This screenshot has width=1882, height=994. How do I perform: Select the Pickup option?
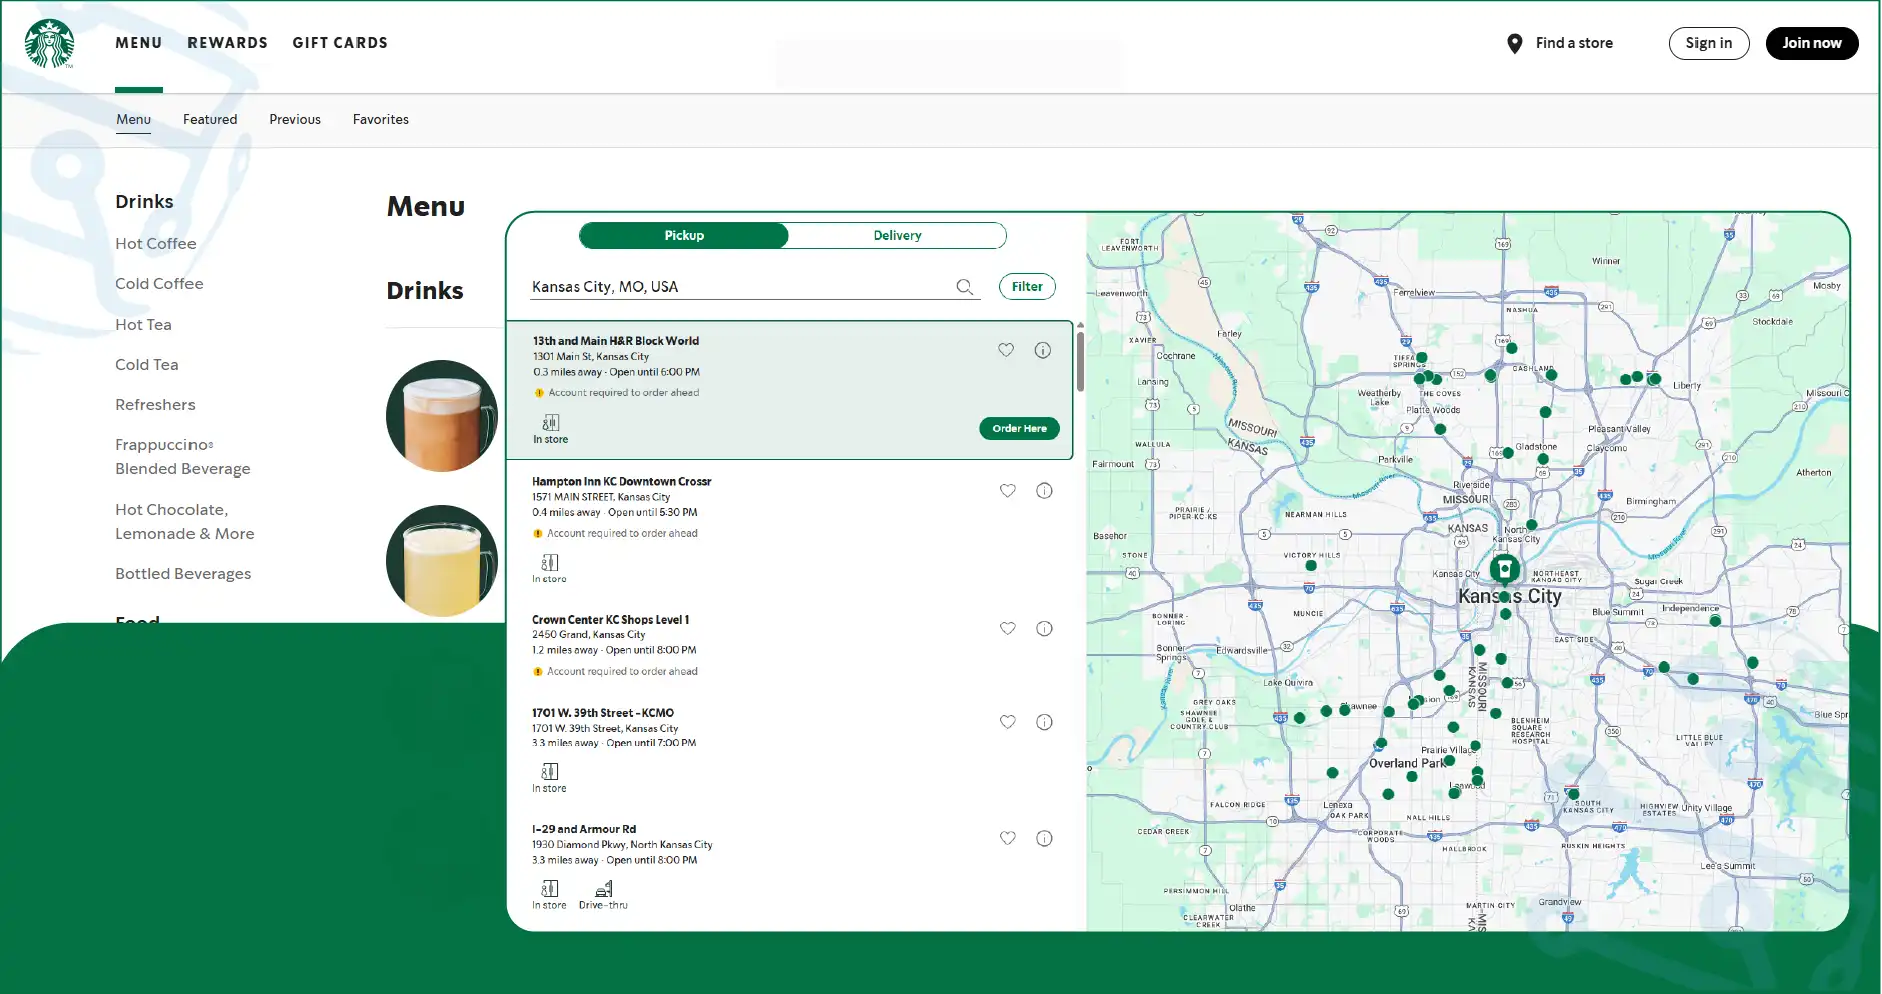click(x=684, y=236)
